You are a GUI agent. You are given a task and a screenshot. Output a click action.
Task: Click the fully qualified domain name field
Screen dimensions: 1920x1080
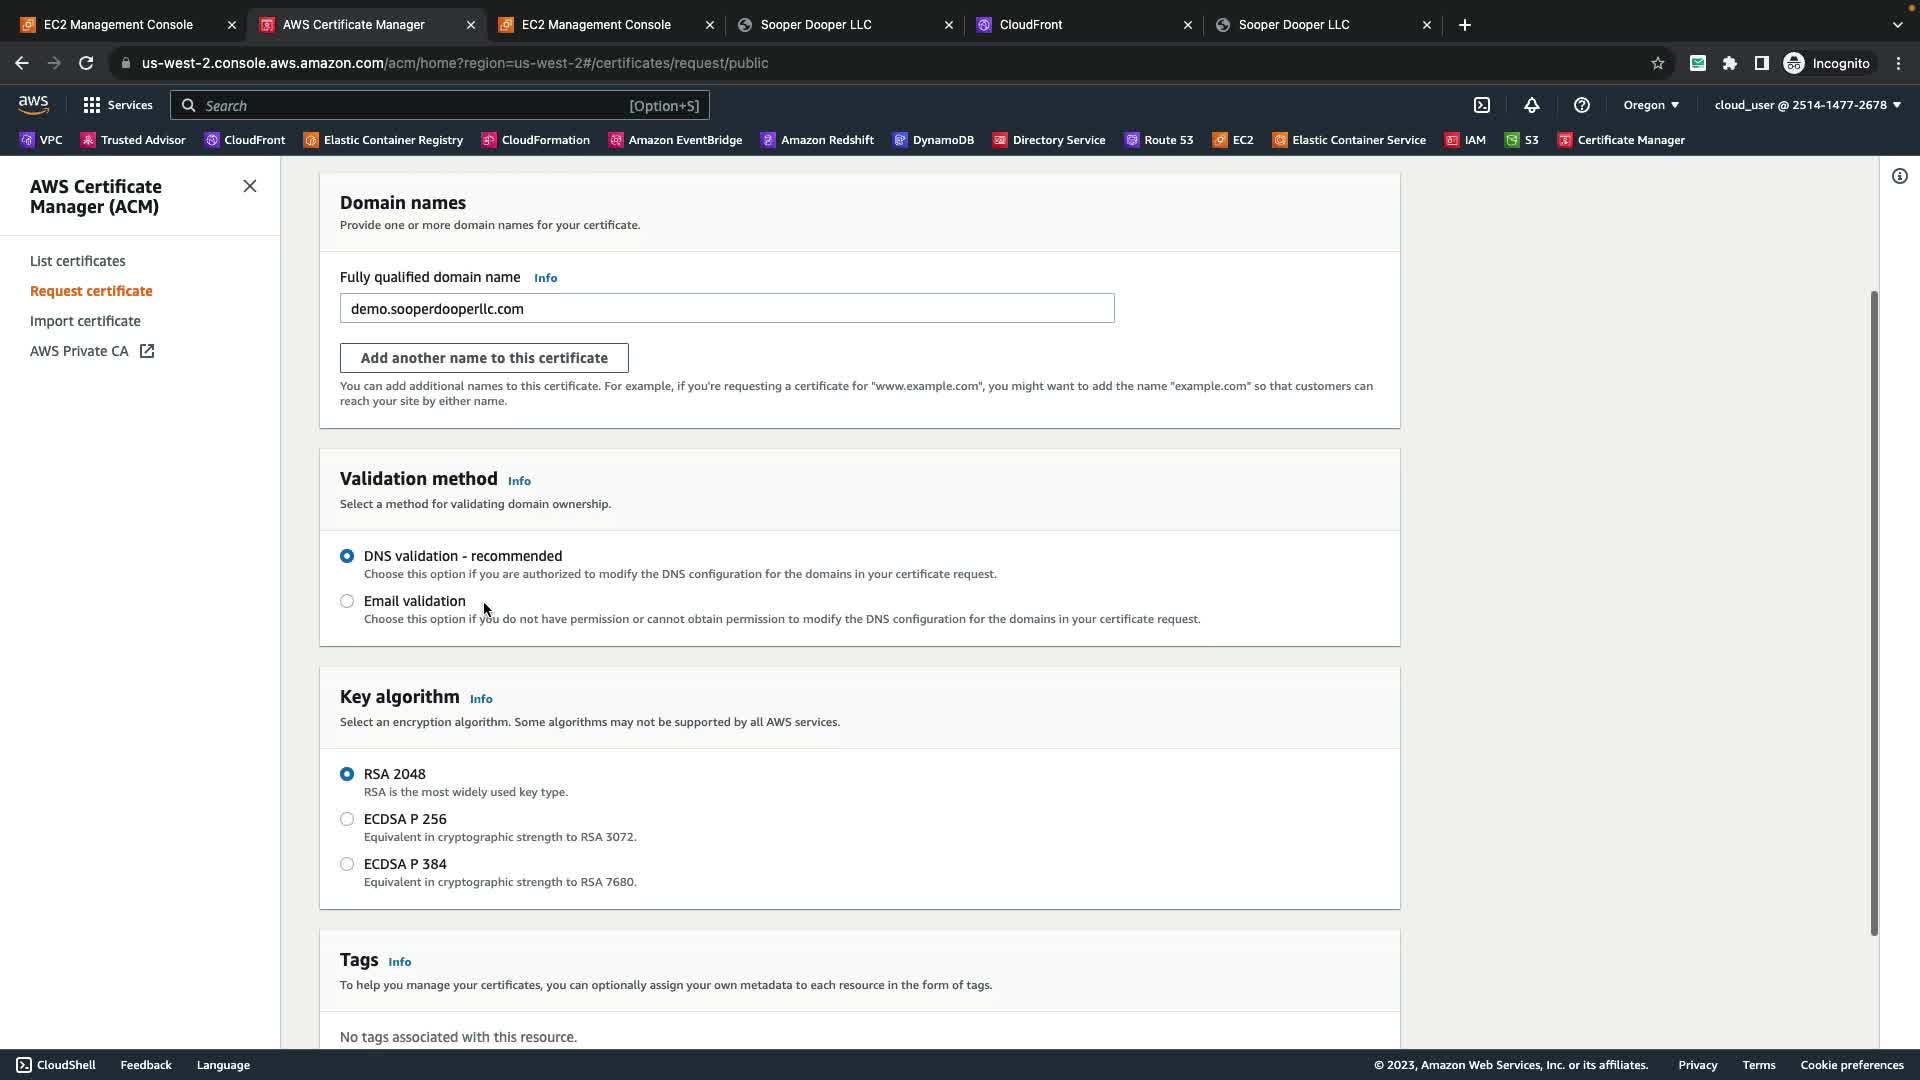click(727, 309)
